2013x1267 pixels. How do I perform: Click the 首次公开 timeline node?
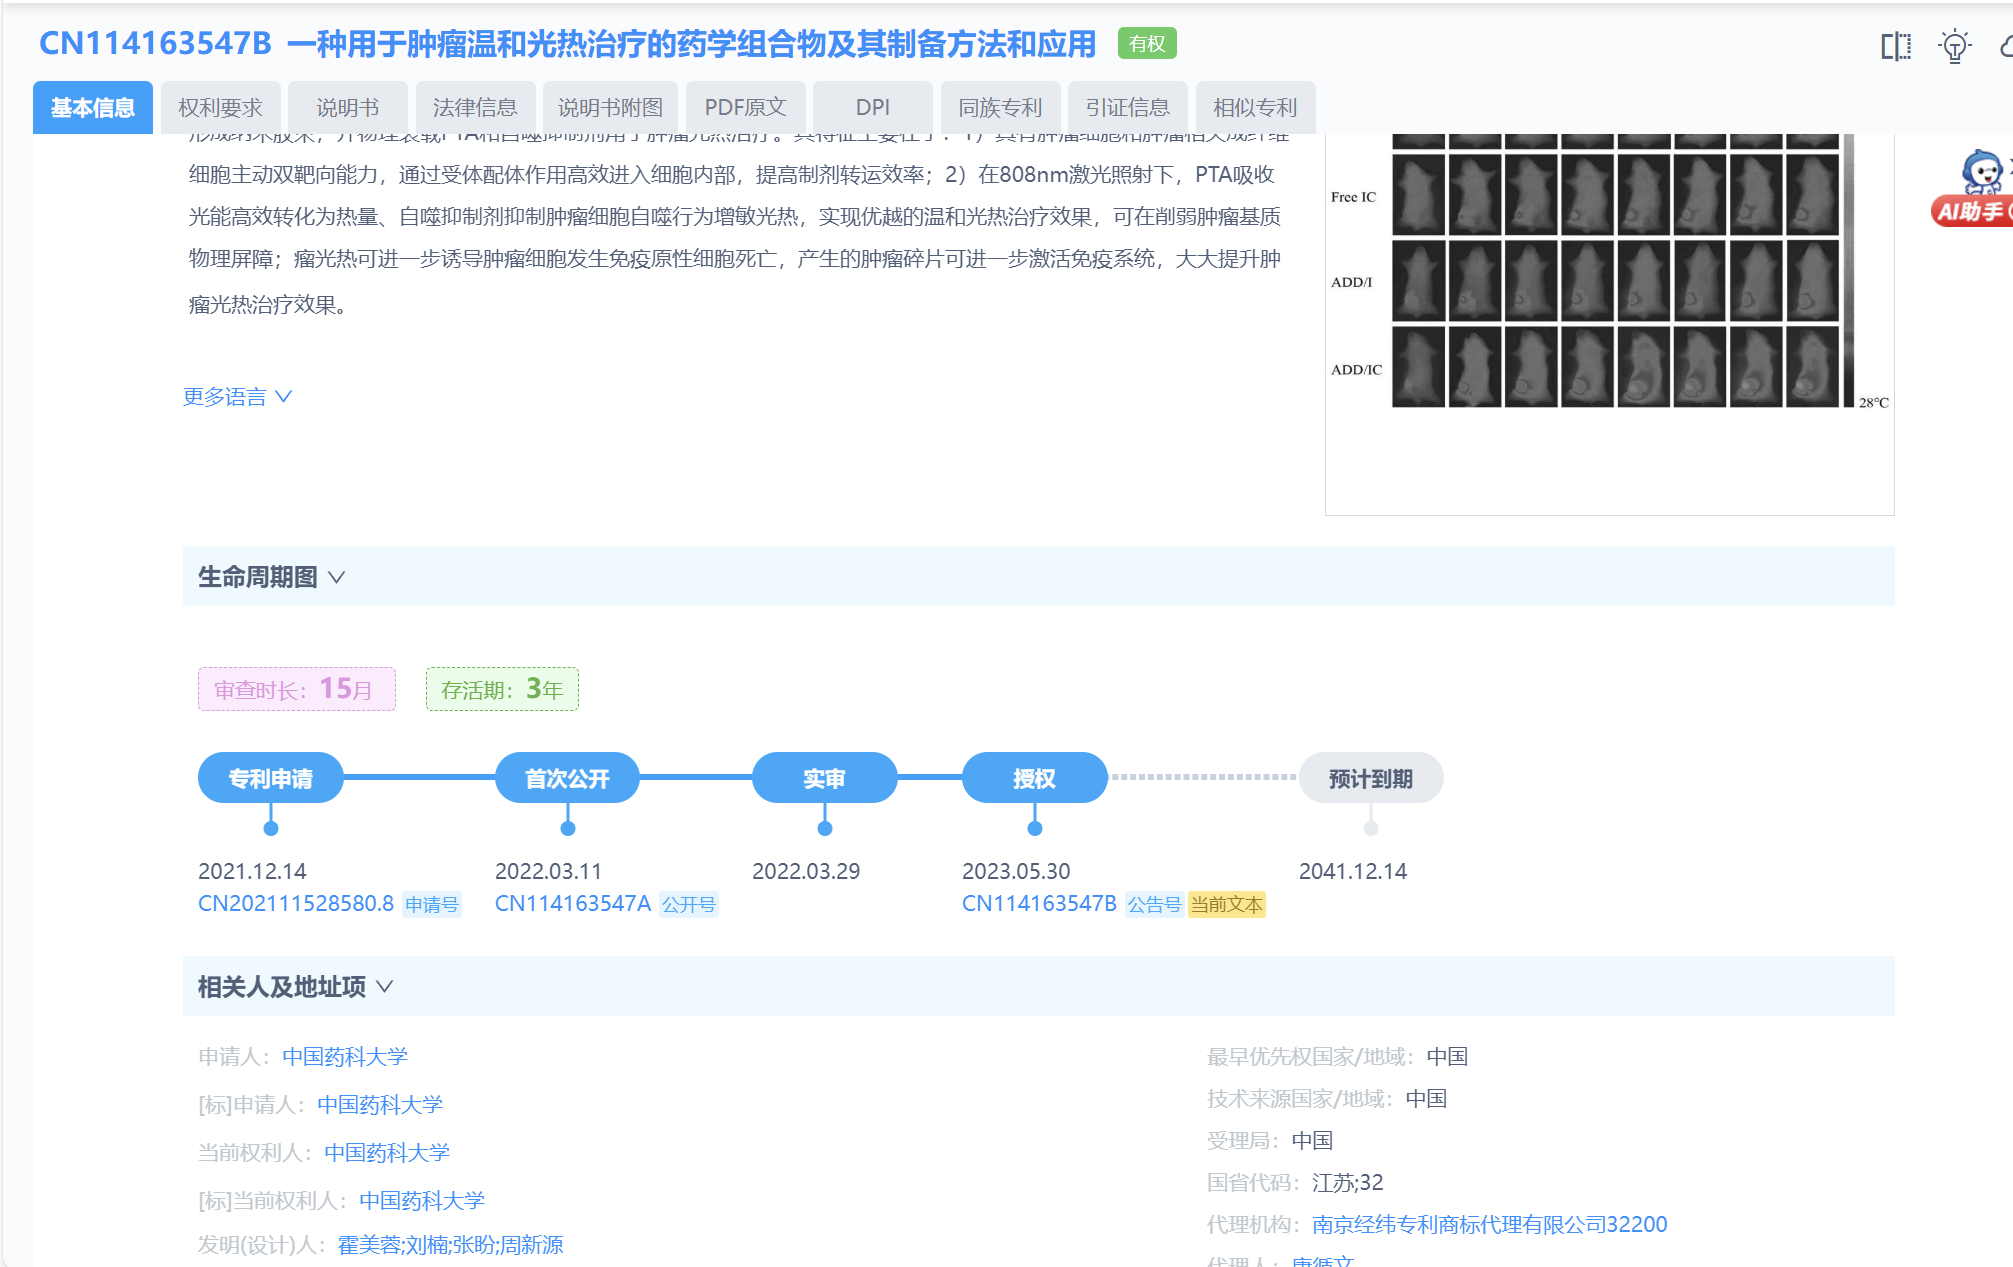pos(567,778)
